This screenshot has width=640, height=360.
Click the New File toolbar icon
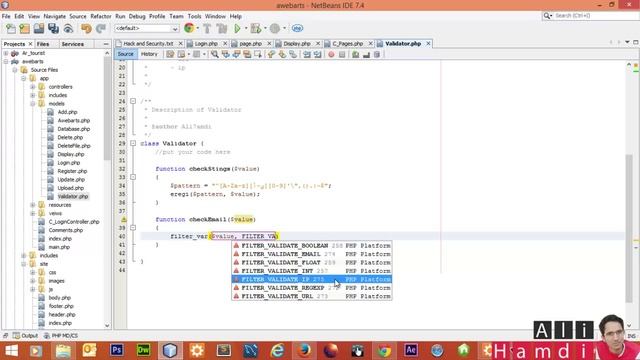11,29
